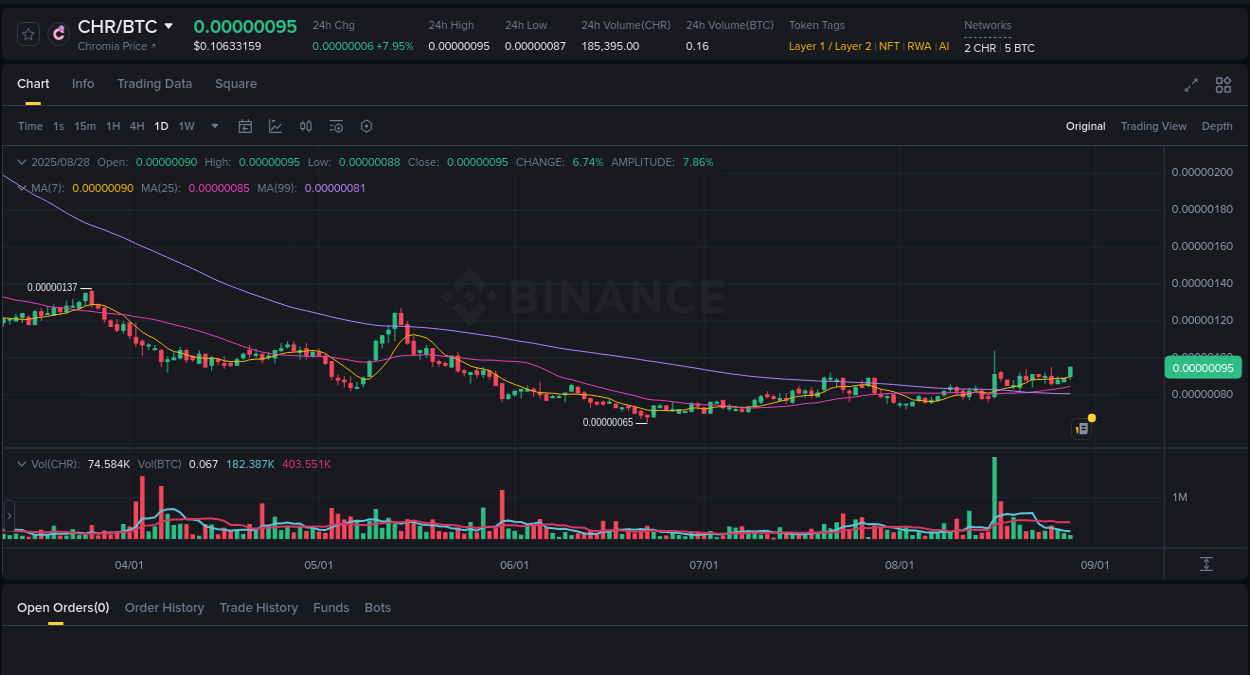Select the 1W timeframe option
Image resolution: width=1250 pixels, height=675 pixels.
tap(186, 126)
